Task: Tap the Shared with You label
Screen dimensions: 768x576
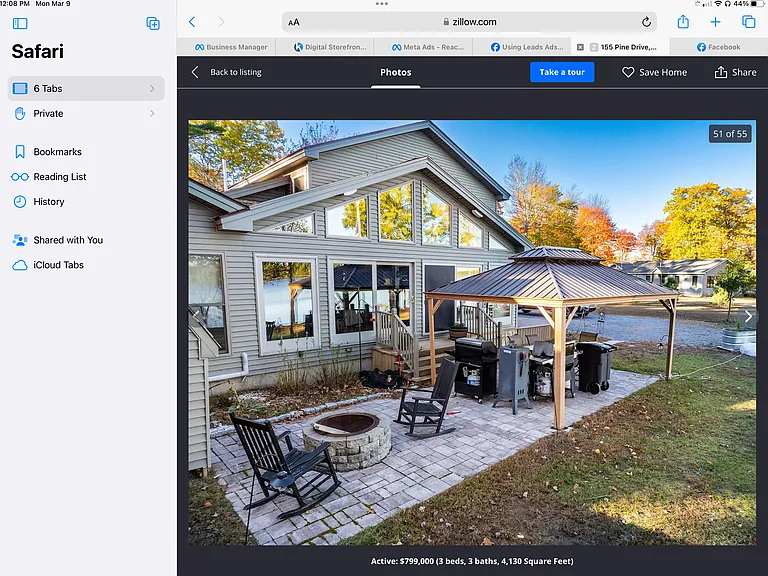Action: pyautogui.click(x=68, y=240)
